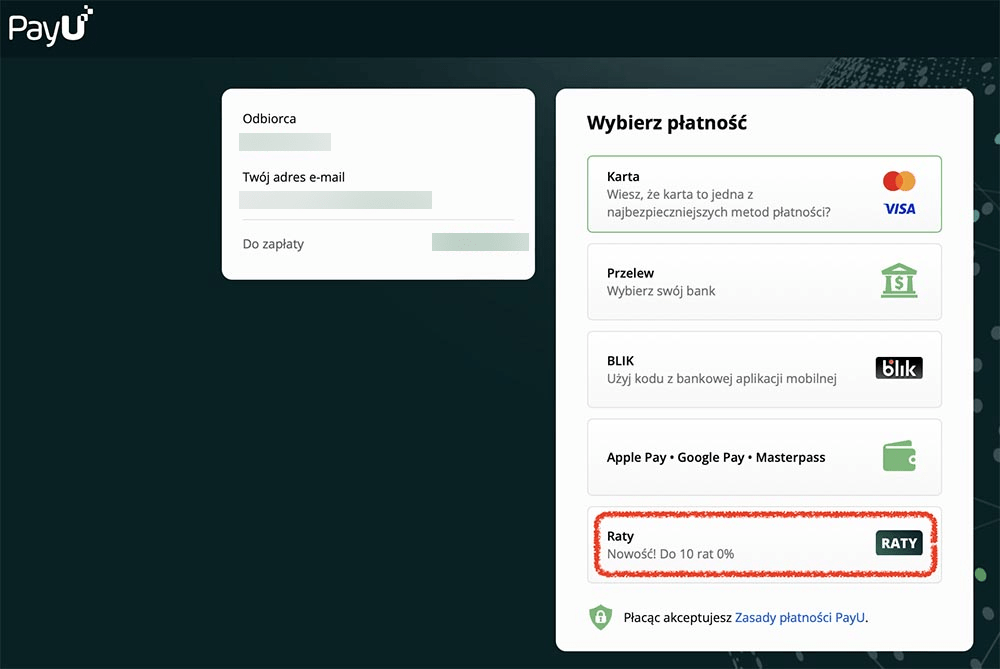The width and height of the screenshot is (1000, 669).
Task: Click the blurred Do zapłaty amount
Action: 480,242
